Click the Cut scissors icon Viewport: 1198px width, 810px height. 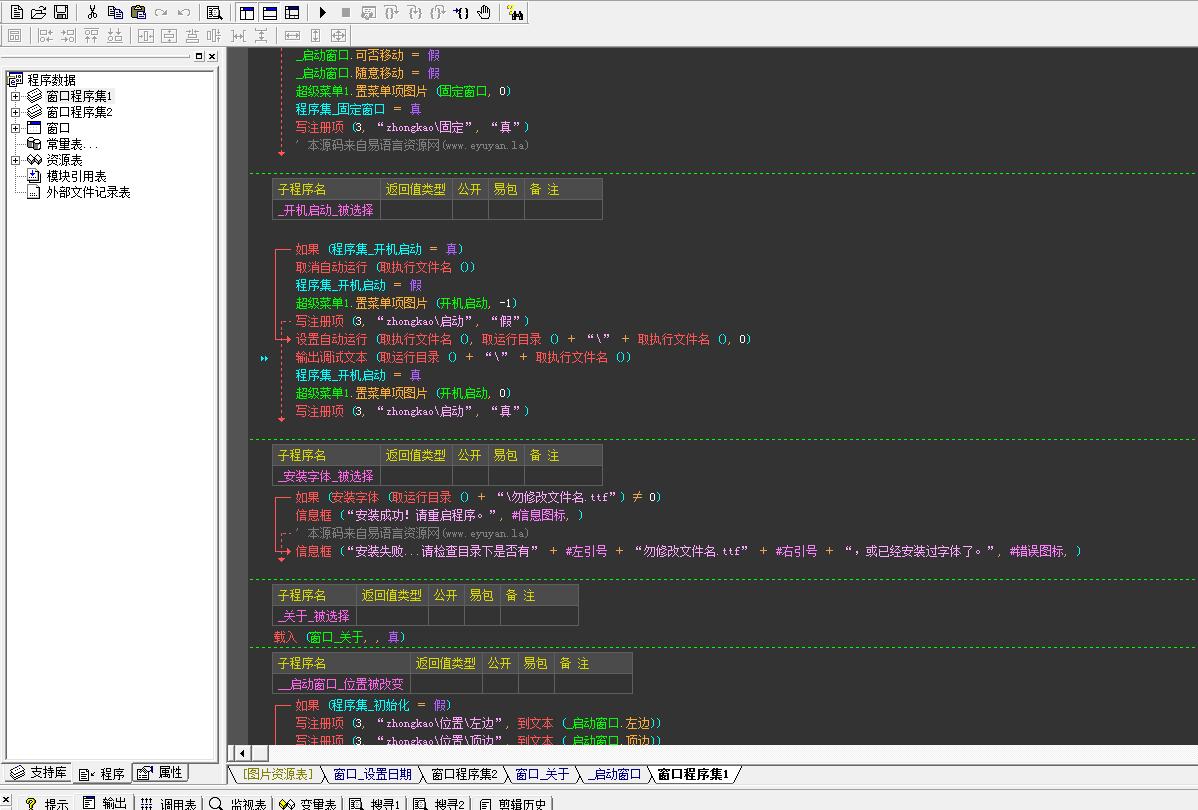[92, 12]
